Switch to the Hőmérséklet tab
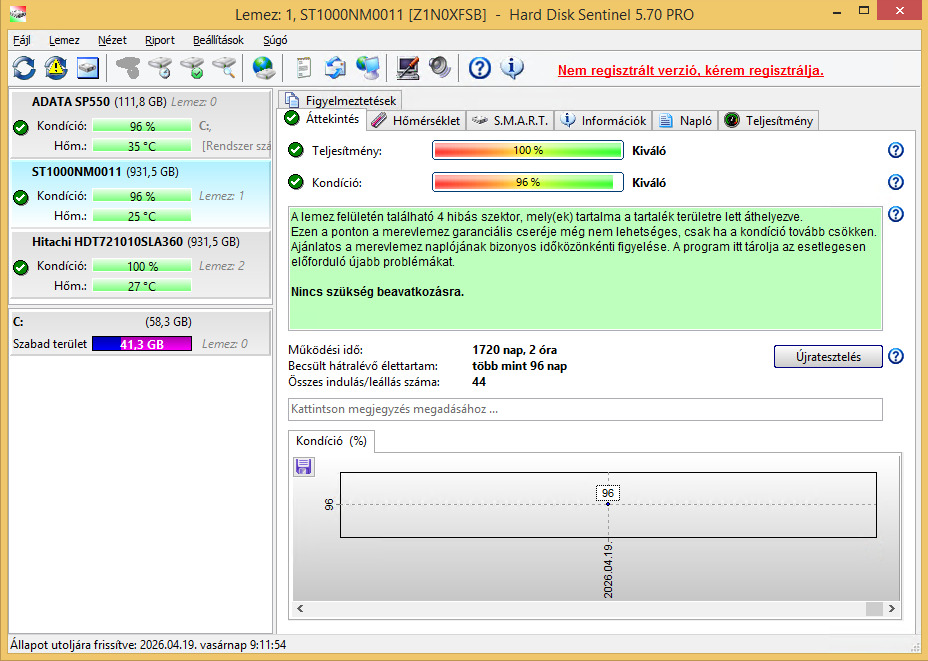Image resolution: width=928 pixels, height=661 pixels. click(x=416, y=121)
